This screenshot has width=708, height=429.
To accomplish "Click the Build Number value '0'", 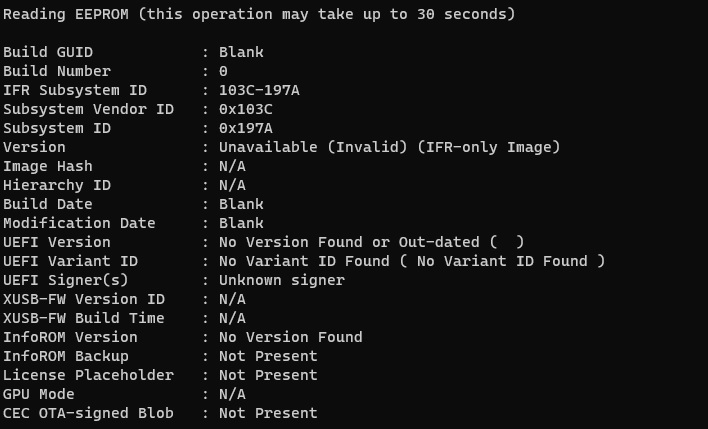I will coord(223,71).
